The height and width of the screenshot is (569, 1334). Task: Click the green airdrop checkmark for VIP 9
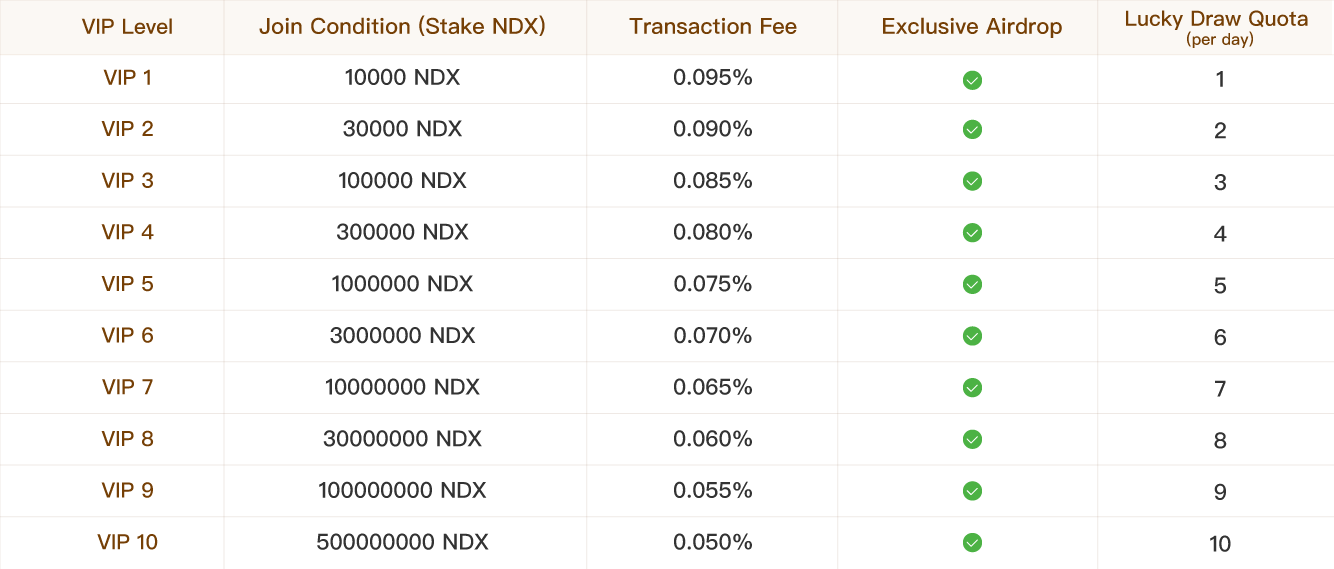[x=972, y=491]
